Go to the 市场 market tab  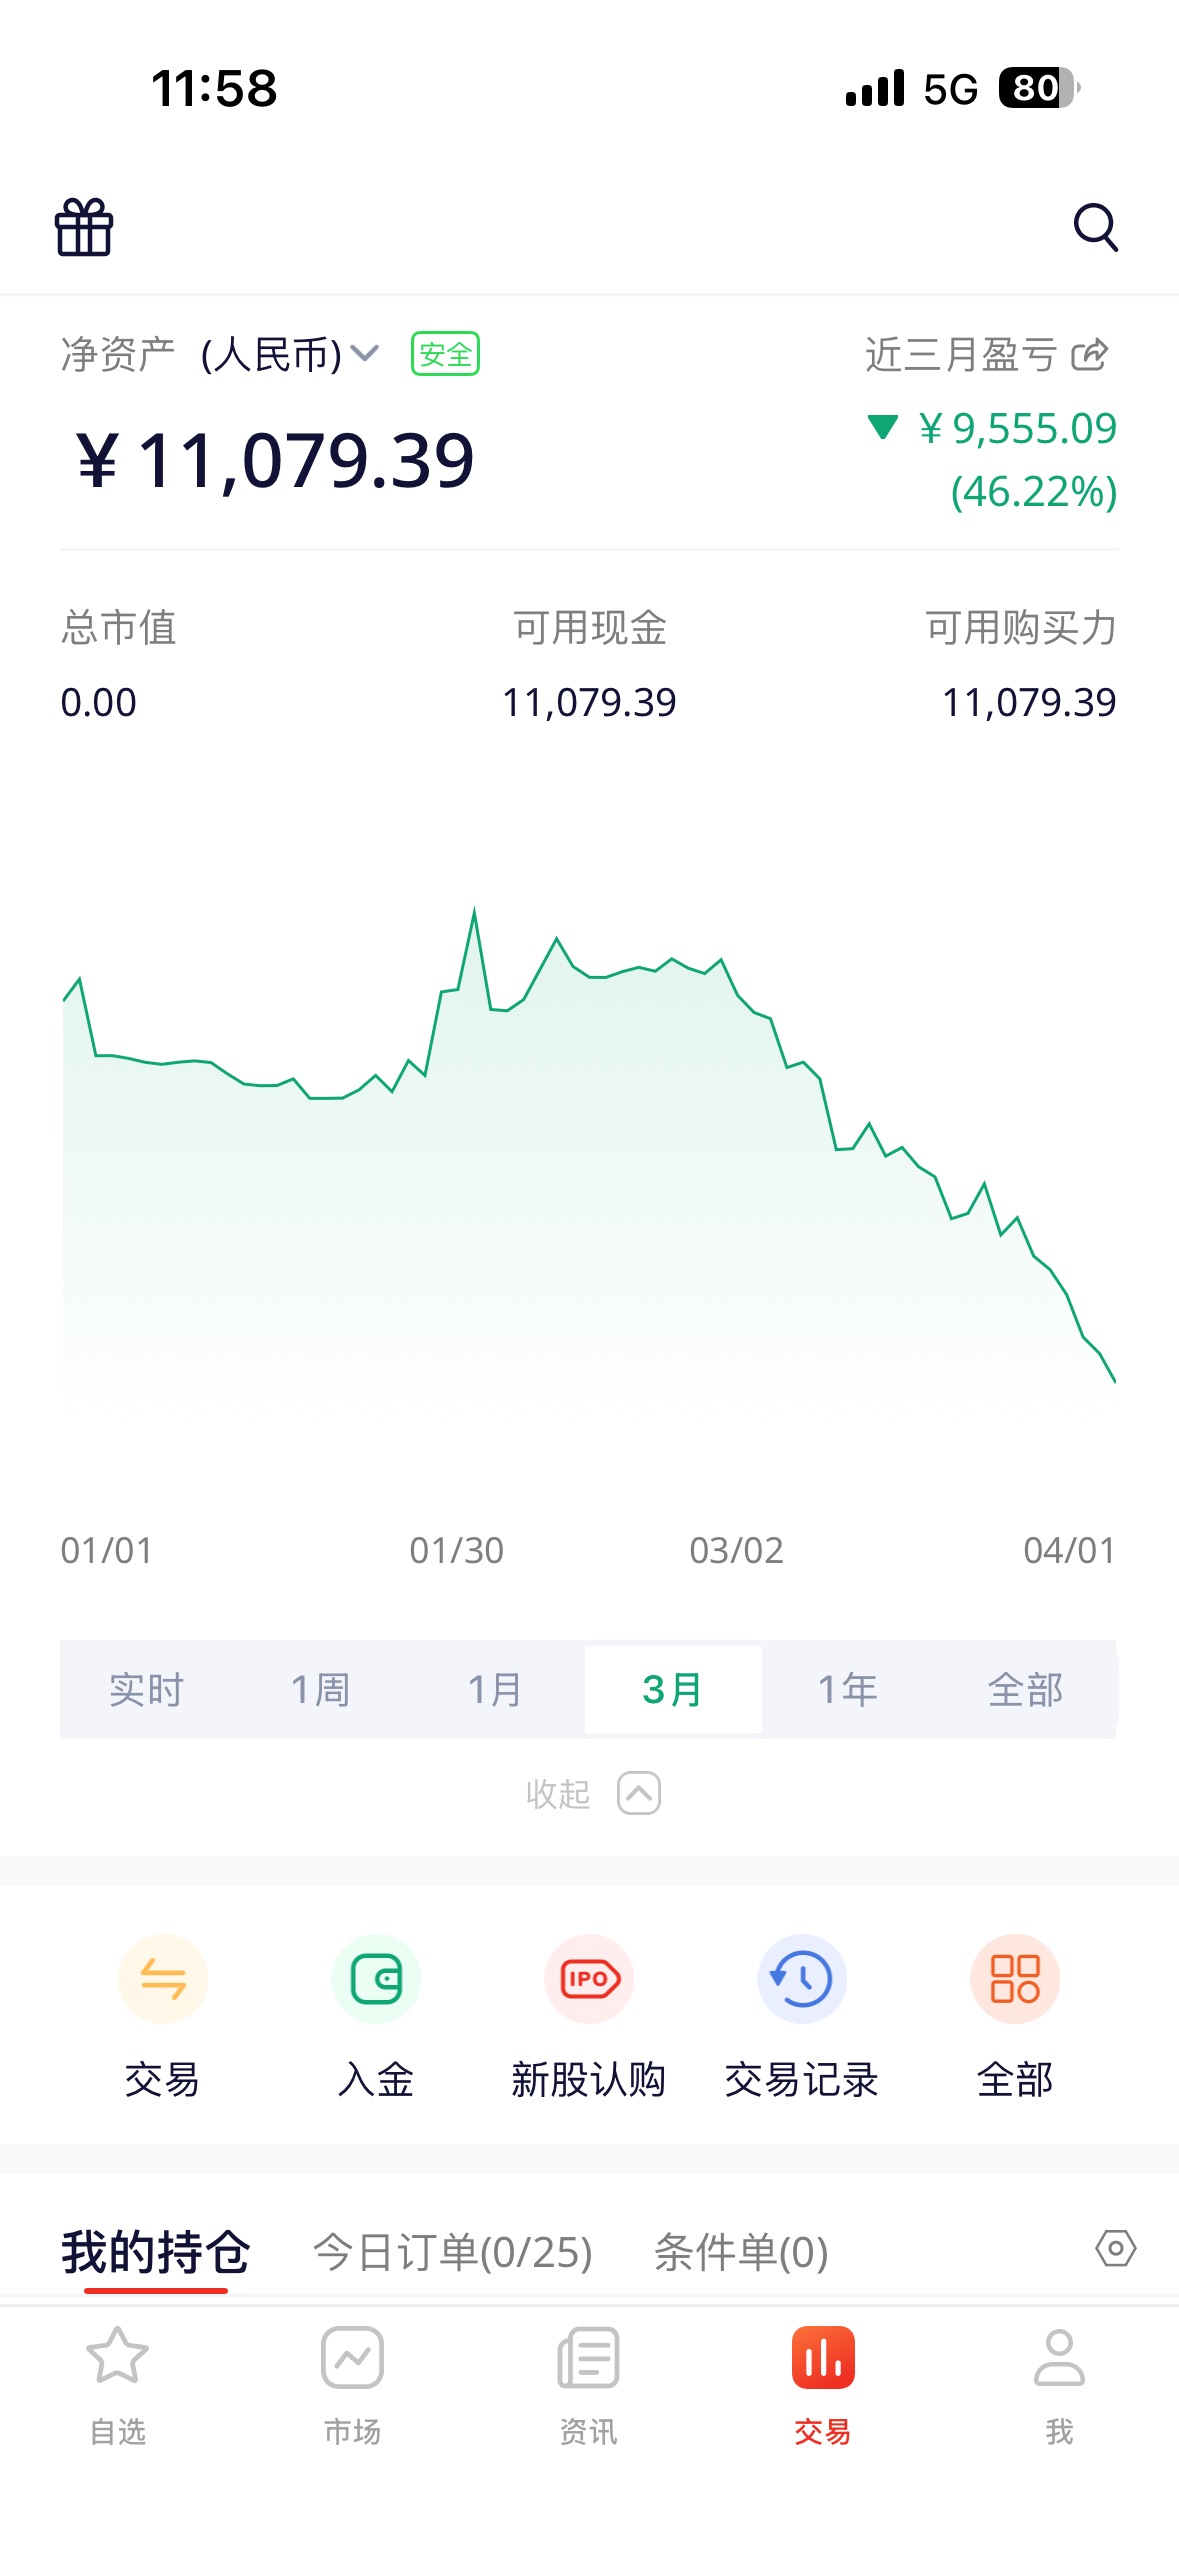coord(352,2385)
